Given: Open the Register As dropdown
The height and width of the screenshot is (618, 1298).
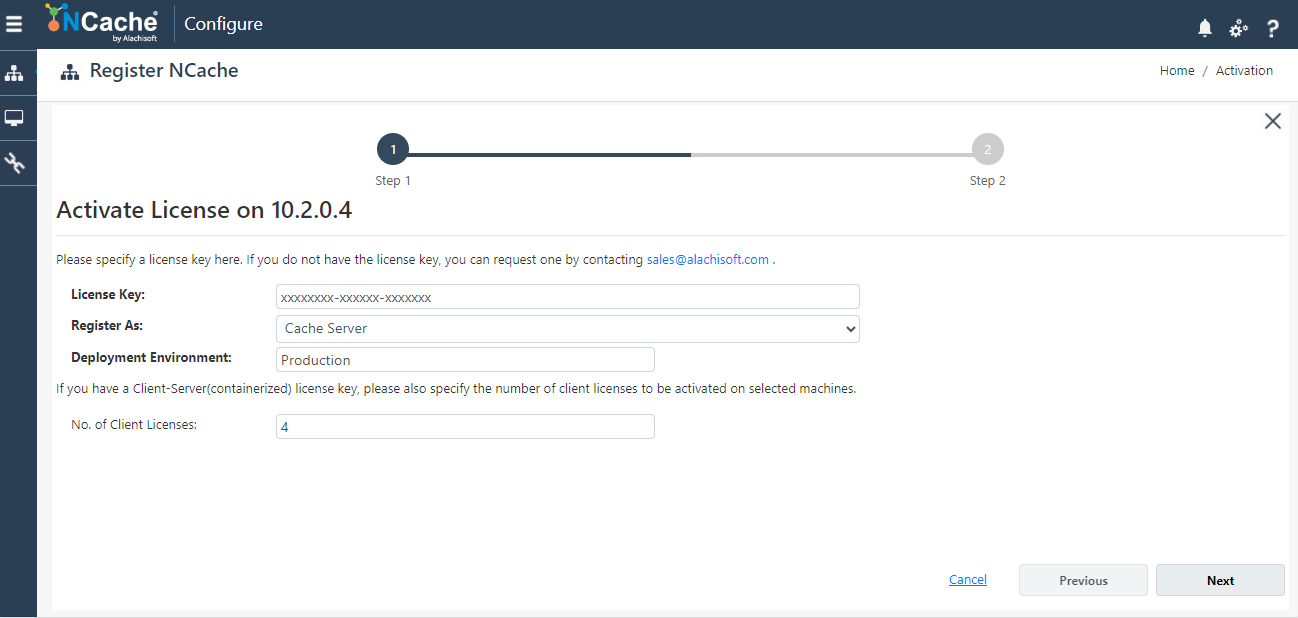Looking at the screenshot, I should coord(568,328).
